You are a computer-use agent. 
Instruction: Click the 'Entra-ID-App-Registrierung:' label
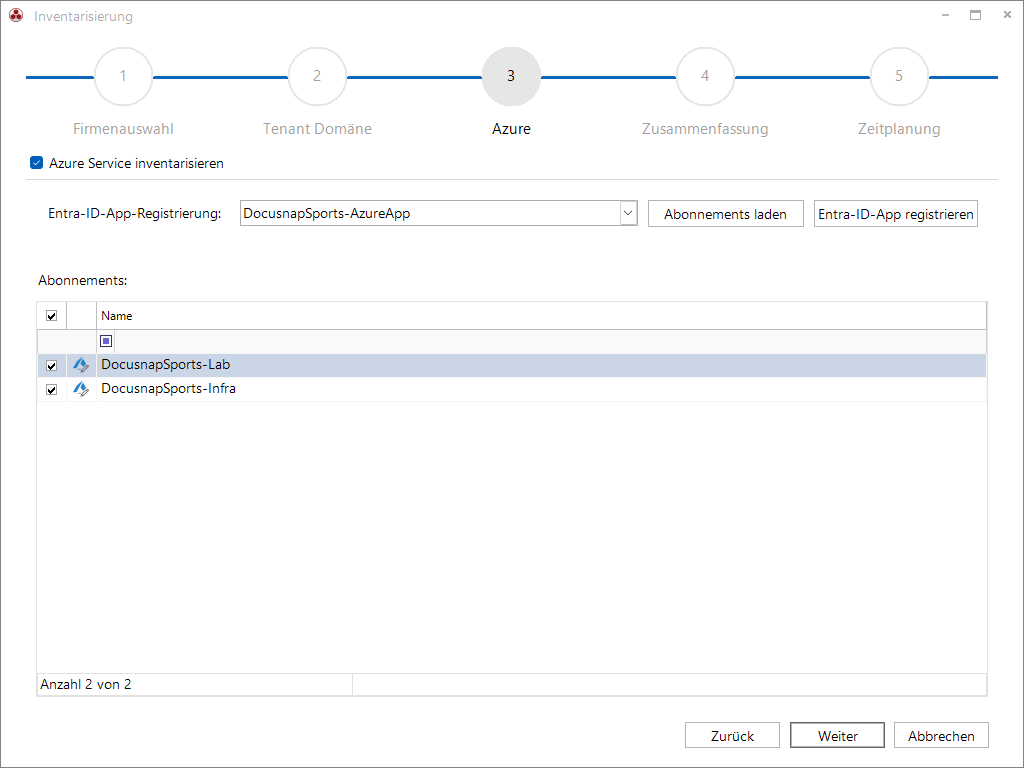pos(135,214)
